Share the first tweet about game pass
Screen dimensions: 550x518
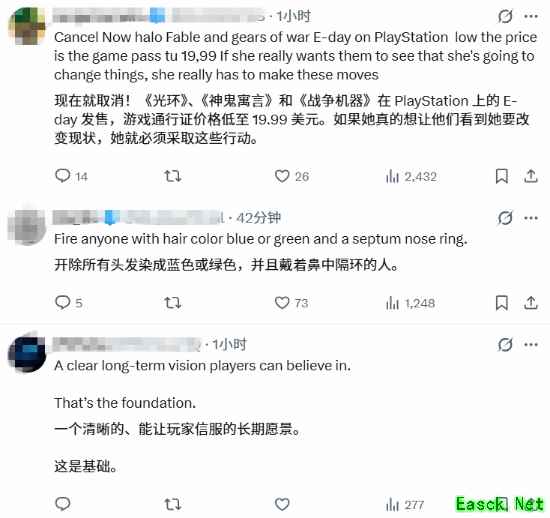coord(531,176)
